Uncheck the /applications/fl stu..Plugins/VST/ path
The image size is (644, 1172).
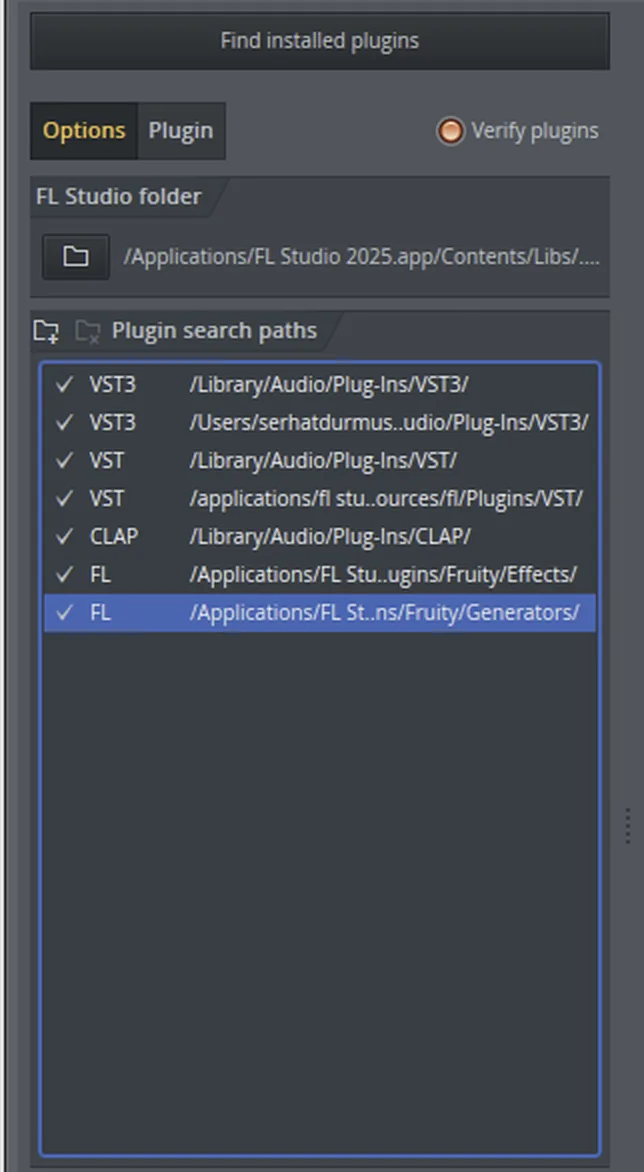click(x=65, y=499)
